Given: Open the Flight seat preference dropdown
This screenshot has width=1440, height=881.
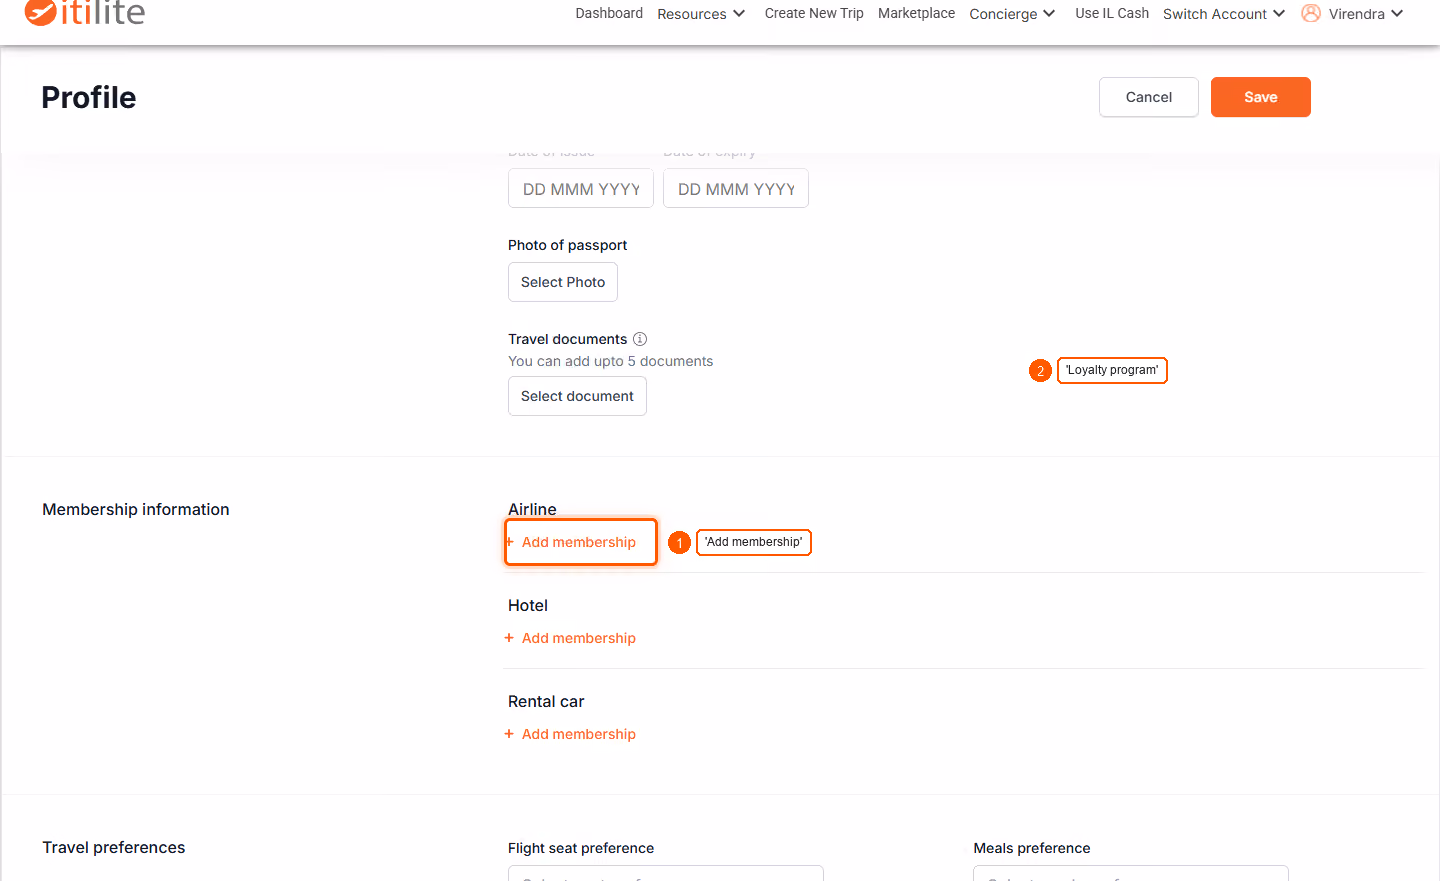Looking at the screenshot, I should click(666, 873).
